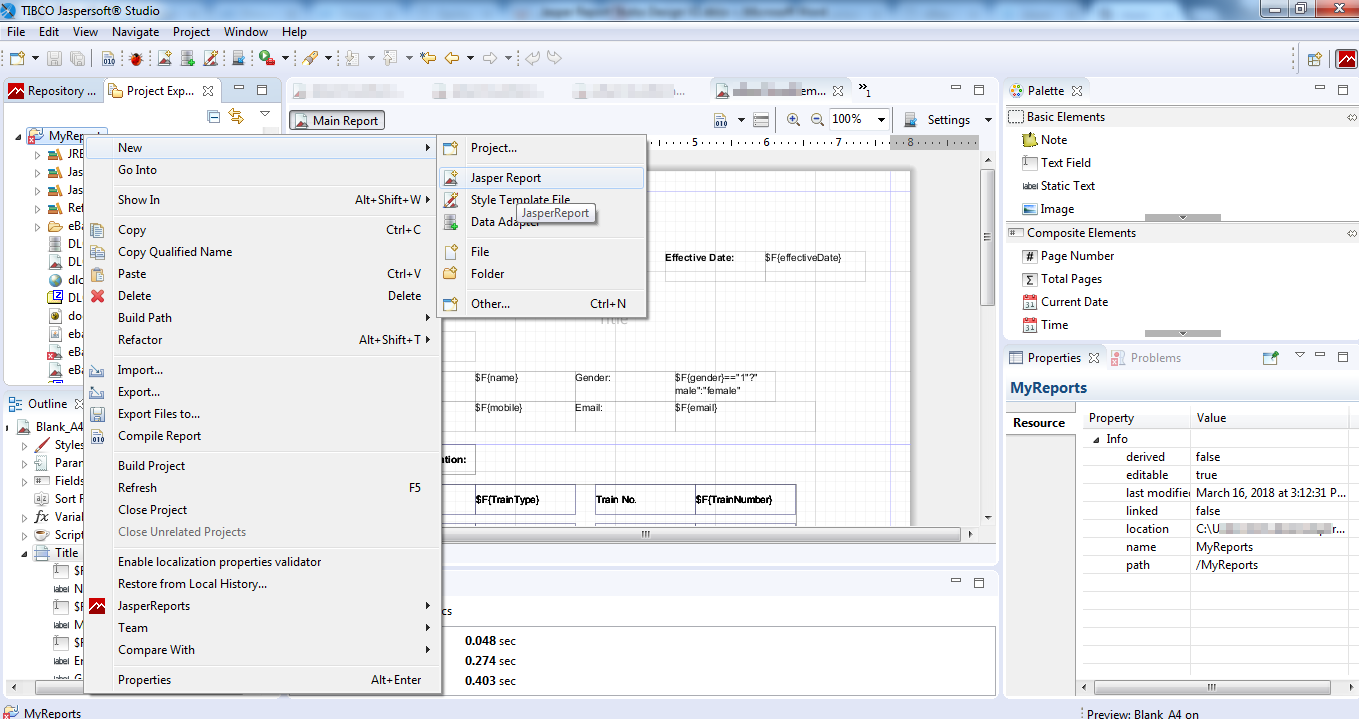Choose Jasper Report from New submenu

[541, 178]
